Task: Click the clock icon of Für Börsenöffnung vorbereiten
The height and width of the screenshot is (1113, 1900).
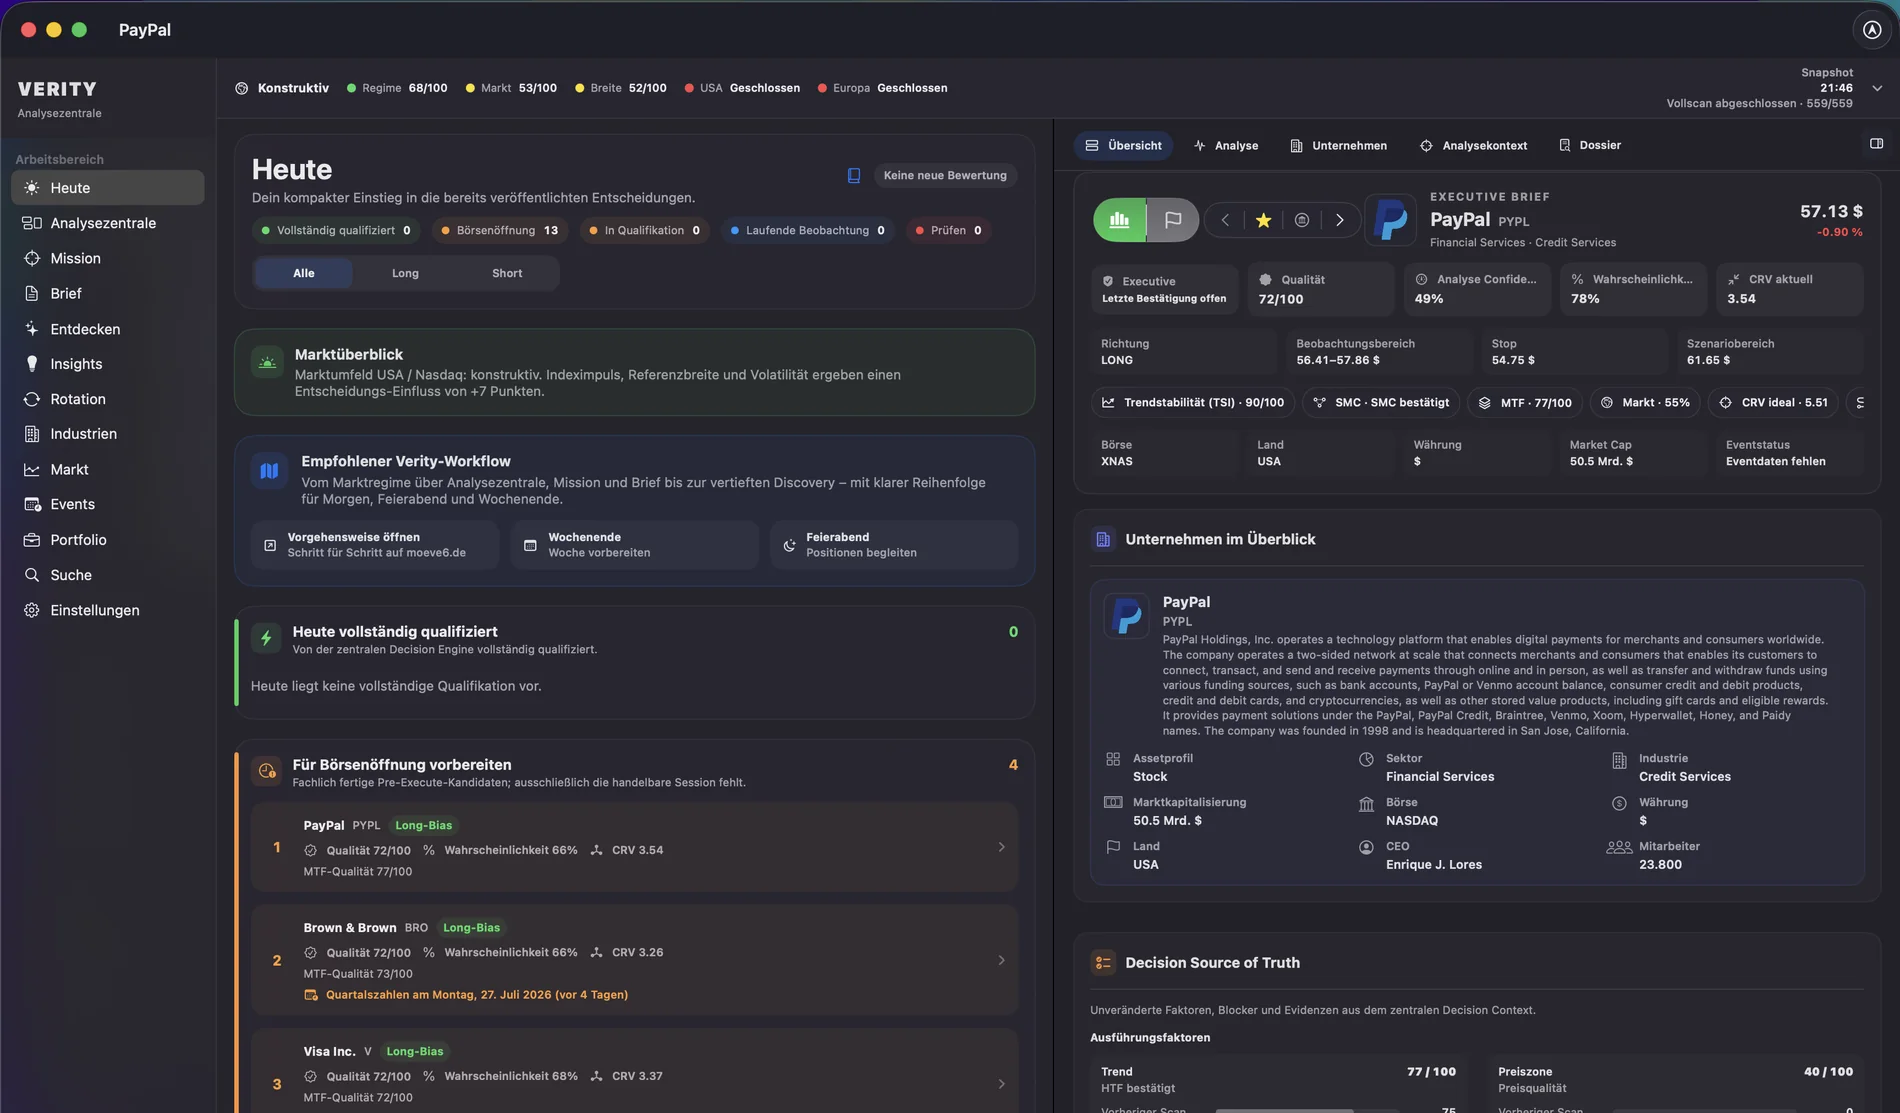Action: pos(266,771)
